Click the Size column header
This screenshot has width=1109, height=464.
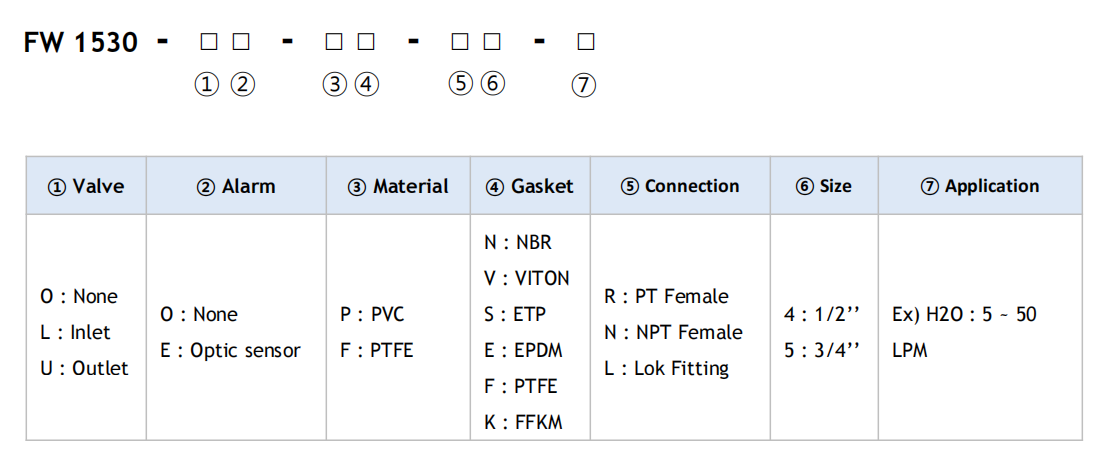coord(824,186)
